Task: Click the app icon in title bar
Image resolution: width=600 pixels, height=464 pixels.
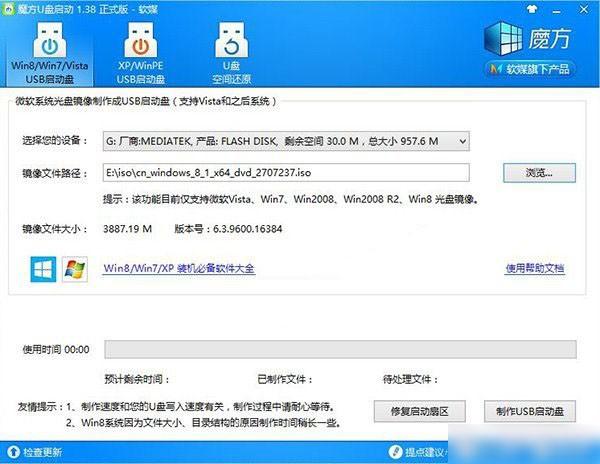Action: (8, 10)
